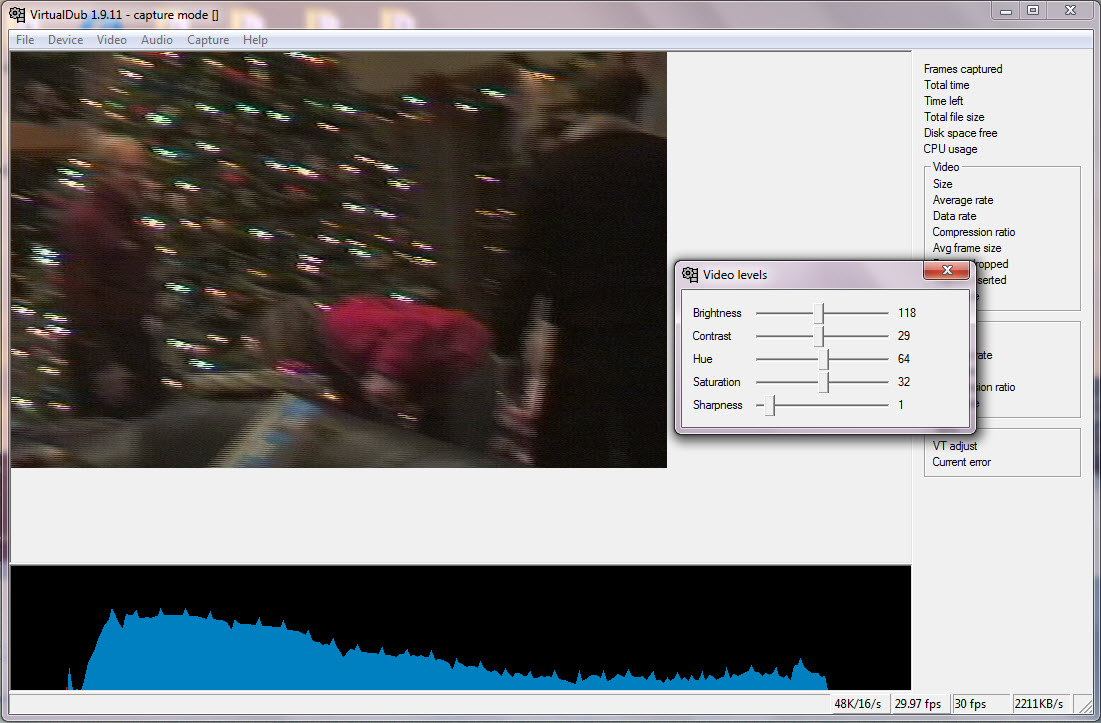Open the Audio menu

[157, 40]
